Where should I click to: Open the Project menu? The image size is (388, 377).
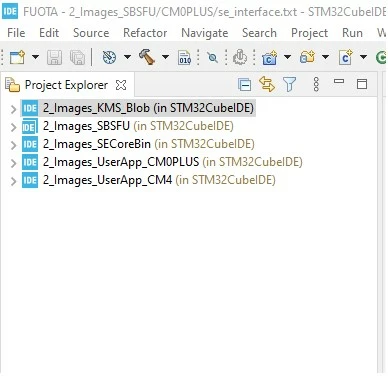[x=309, y=33]
